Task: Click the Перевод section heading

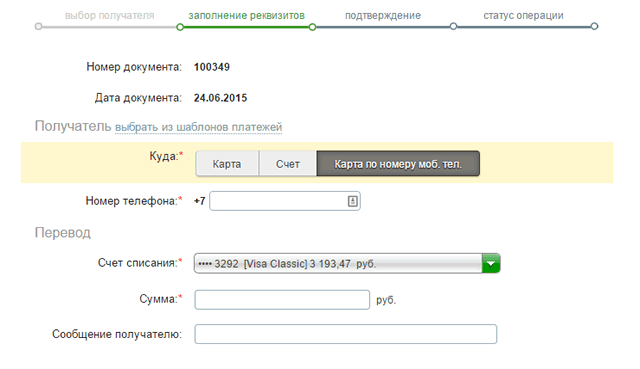Action: click(62, 232)
